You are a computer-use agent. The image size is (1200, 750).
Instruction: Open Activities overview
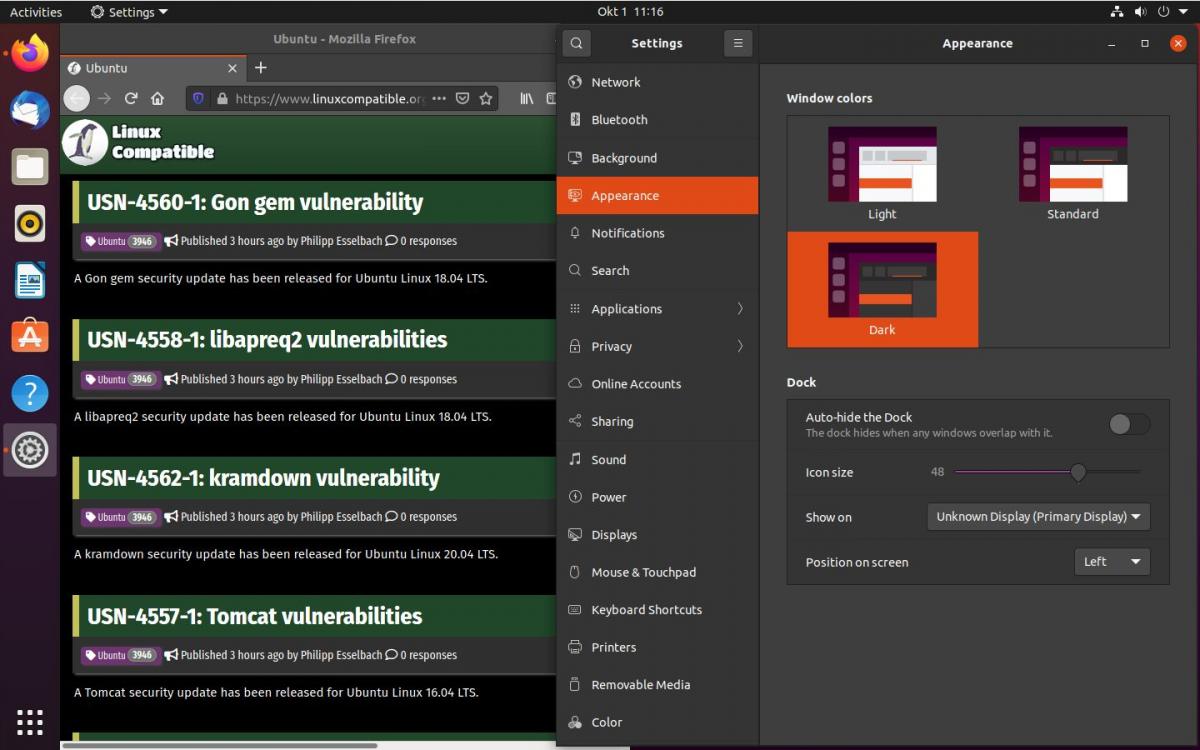click(x=36, y=12)
